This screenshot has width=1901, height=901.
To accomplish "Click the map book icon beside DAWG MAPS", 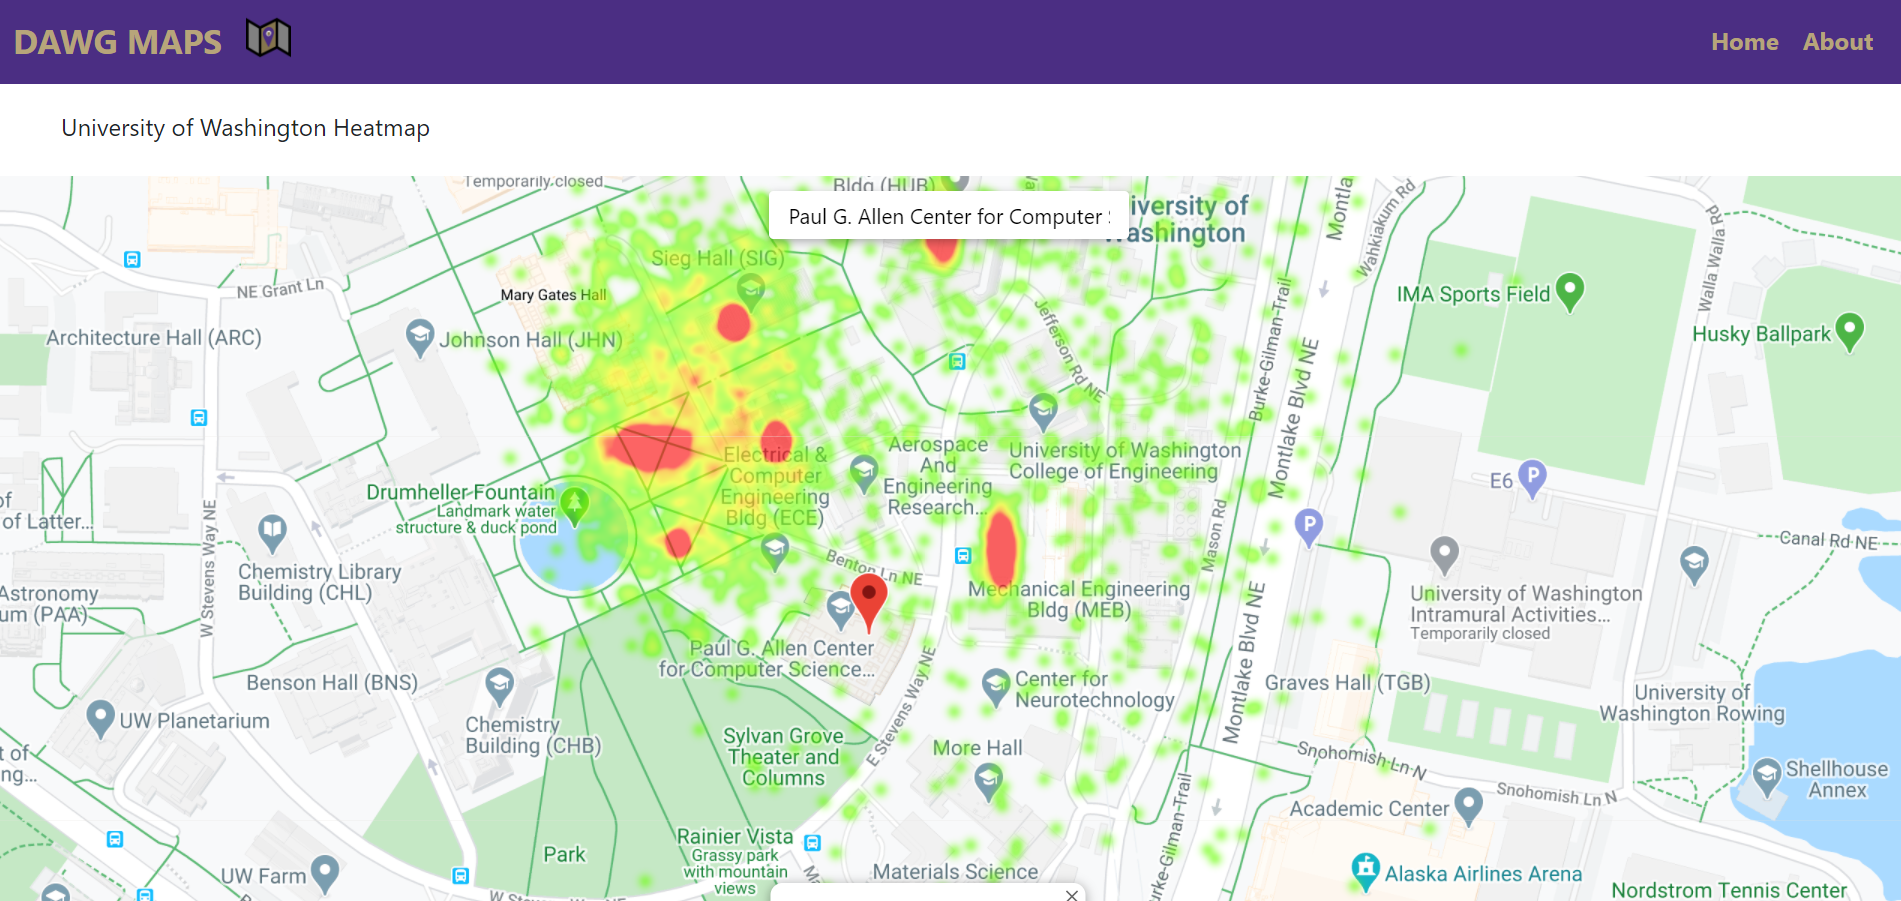I will [268, 39].
